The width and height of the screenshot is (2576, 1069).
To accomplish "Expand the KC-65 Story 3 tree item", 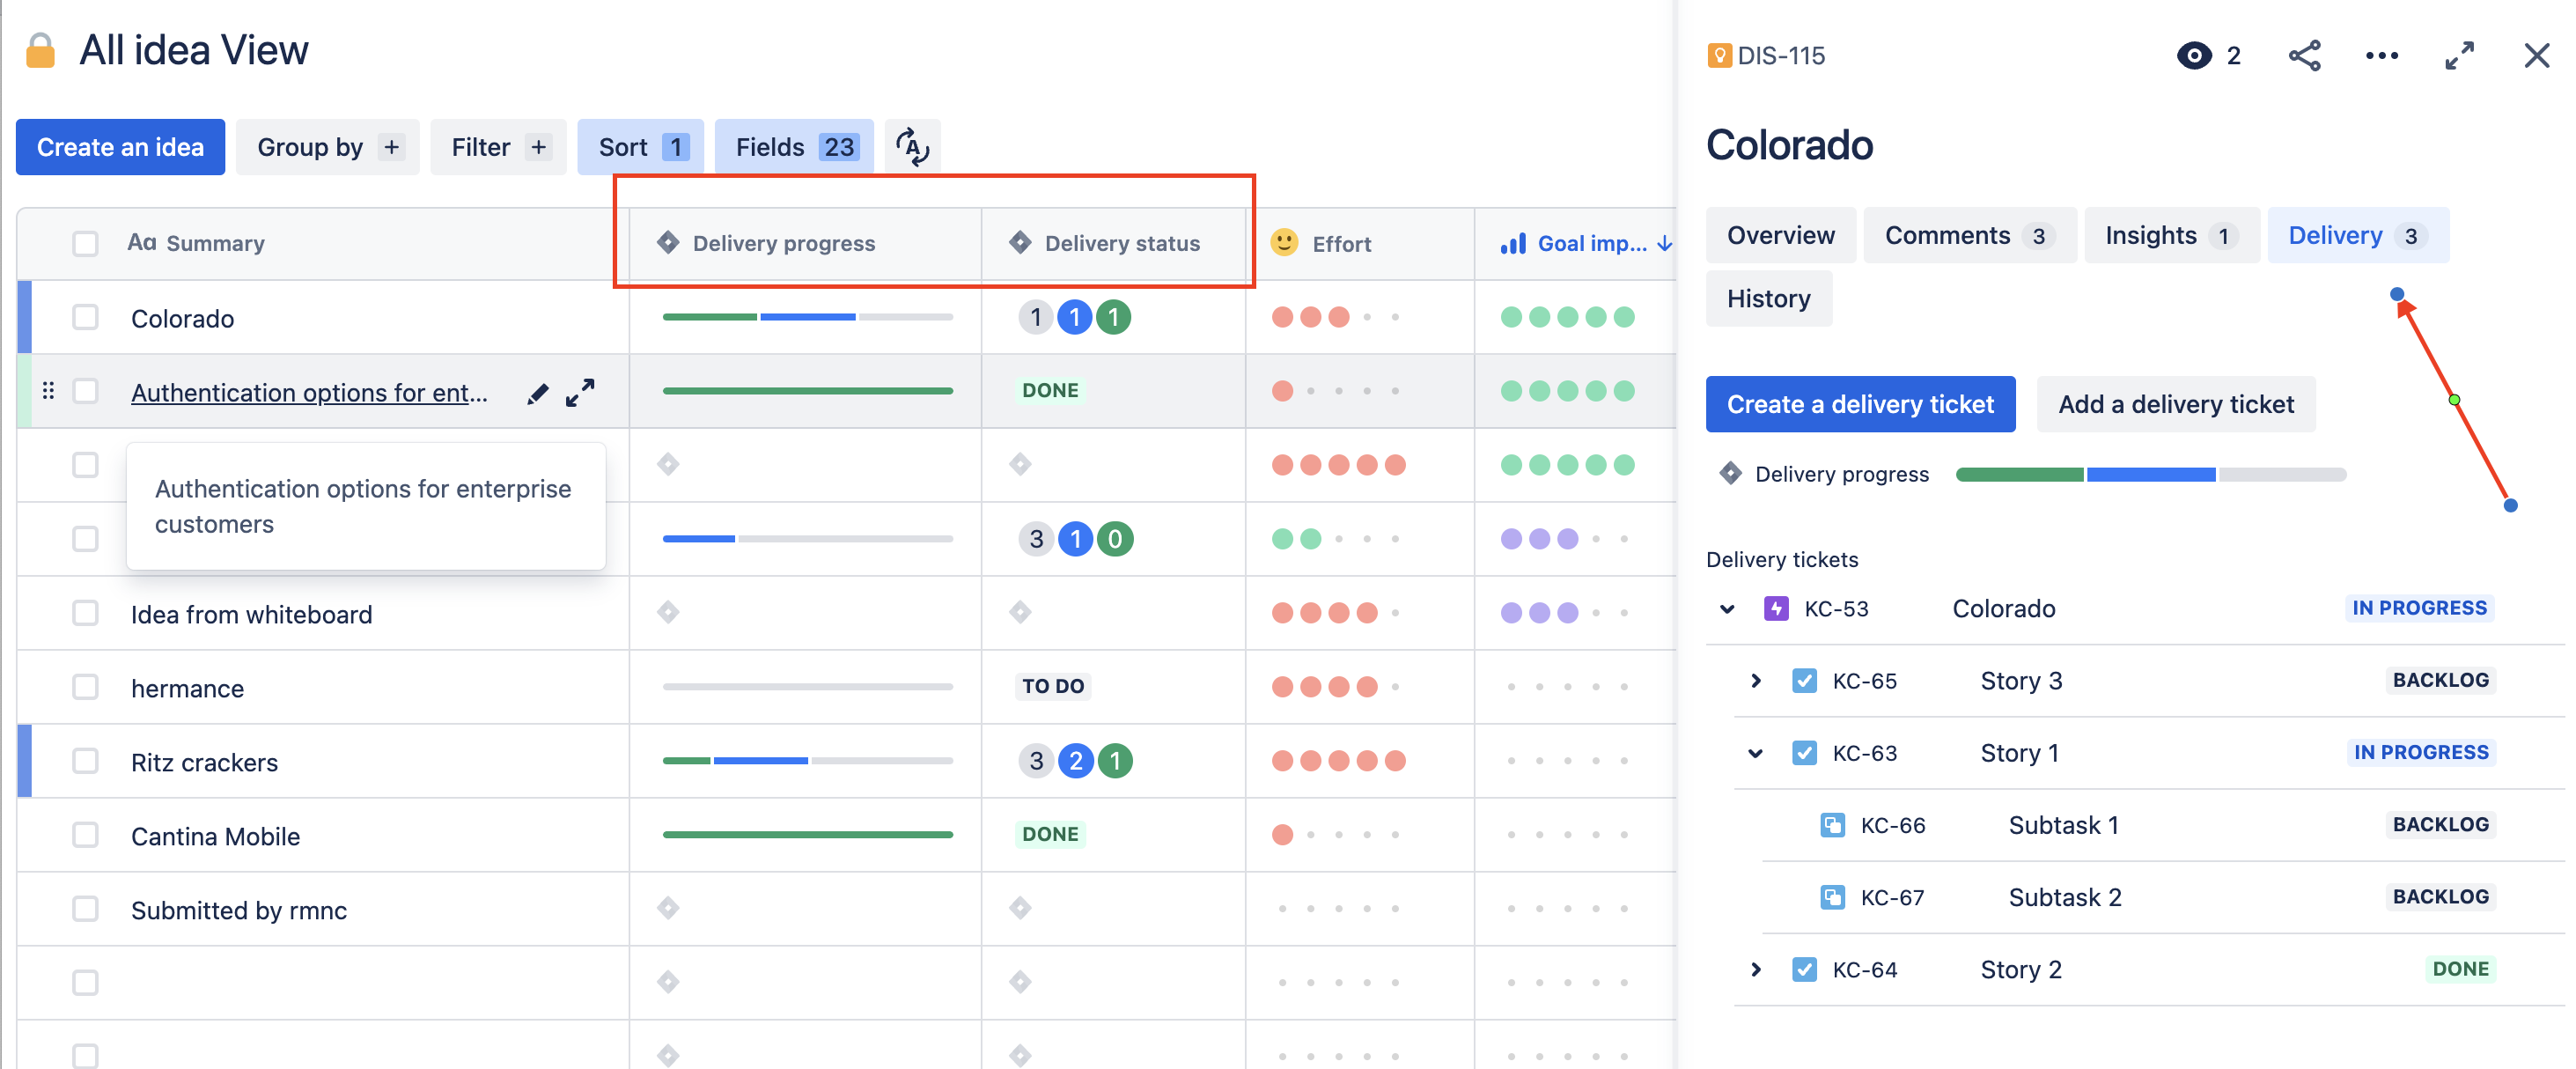I will pos(1756,680).
